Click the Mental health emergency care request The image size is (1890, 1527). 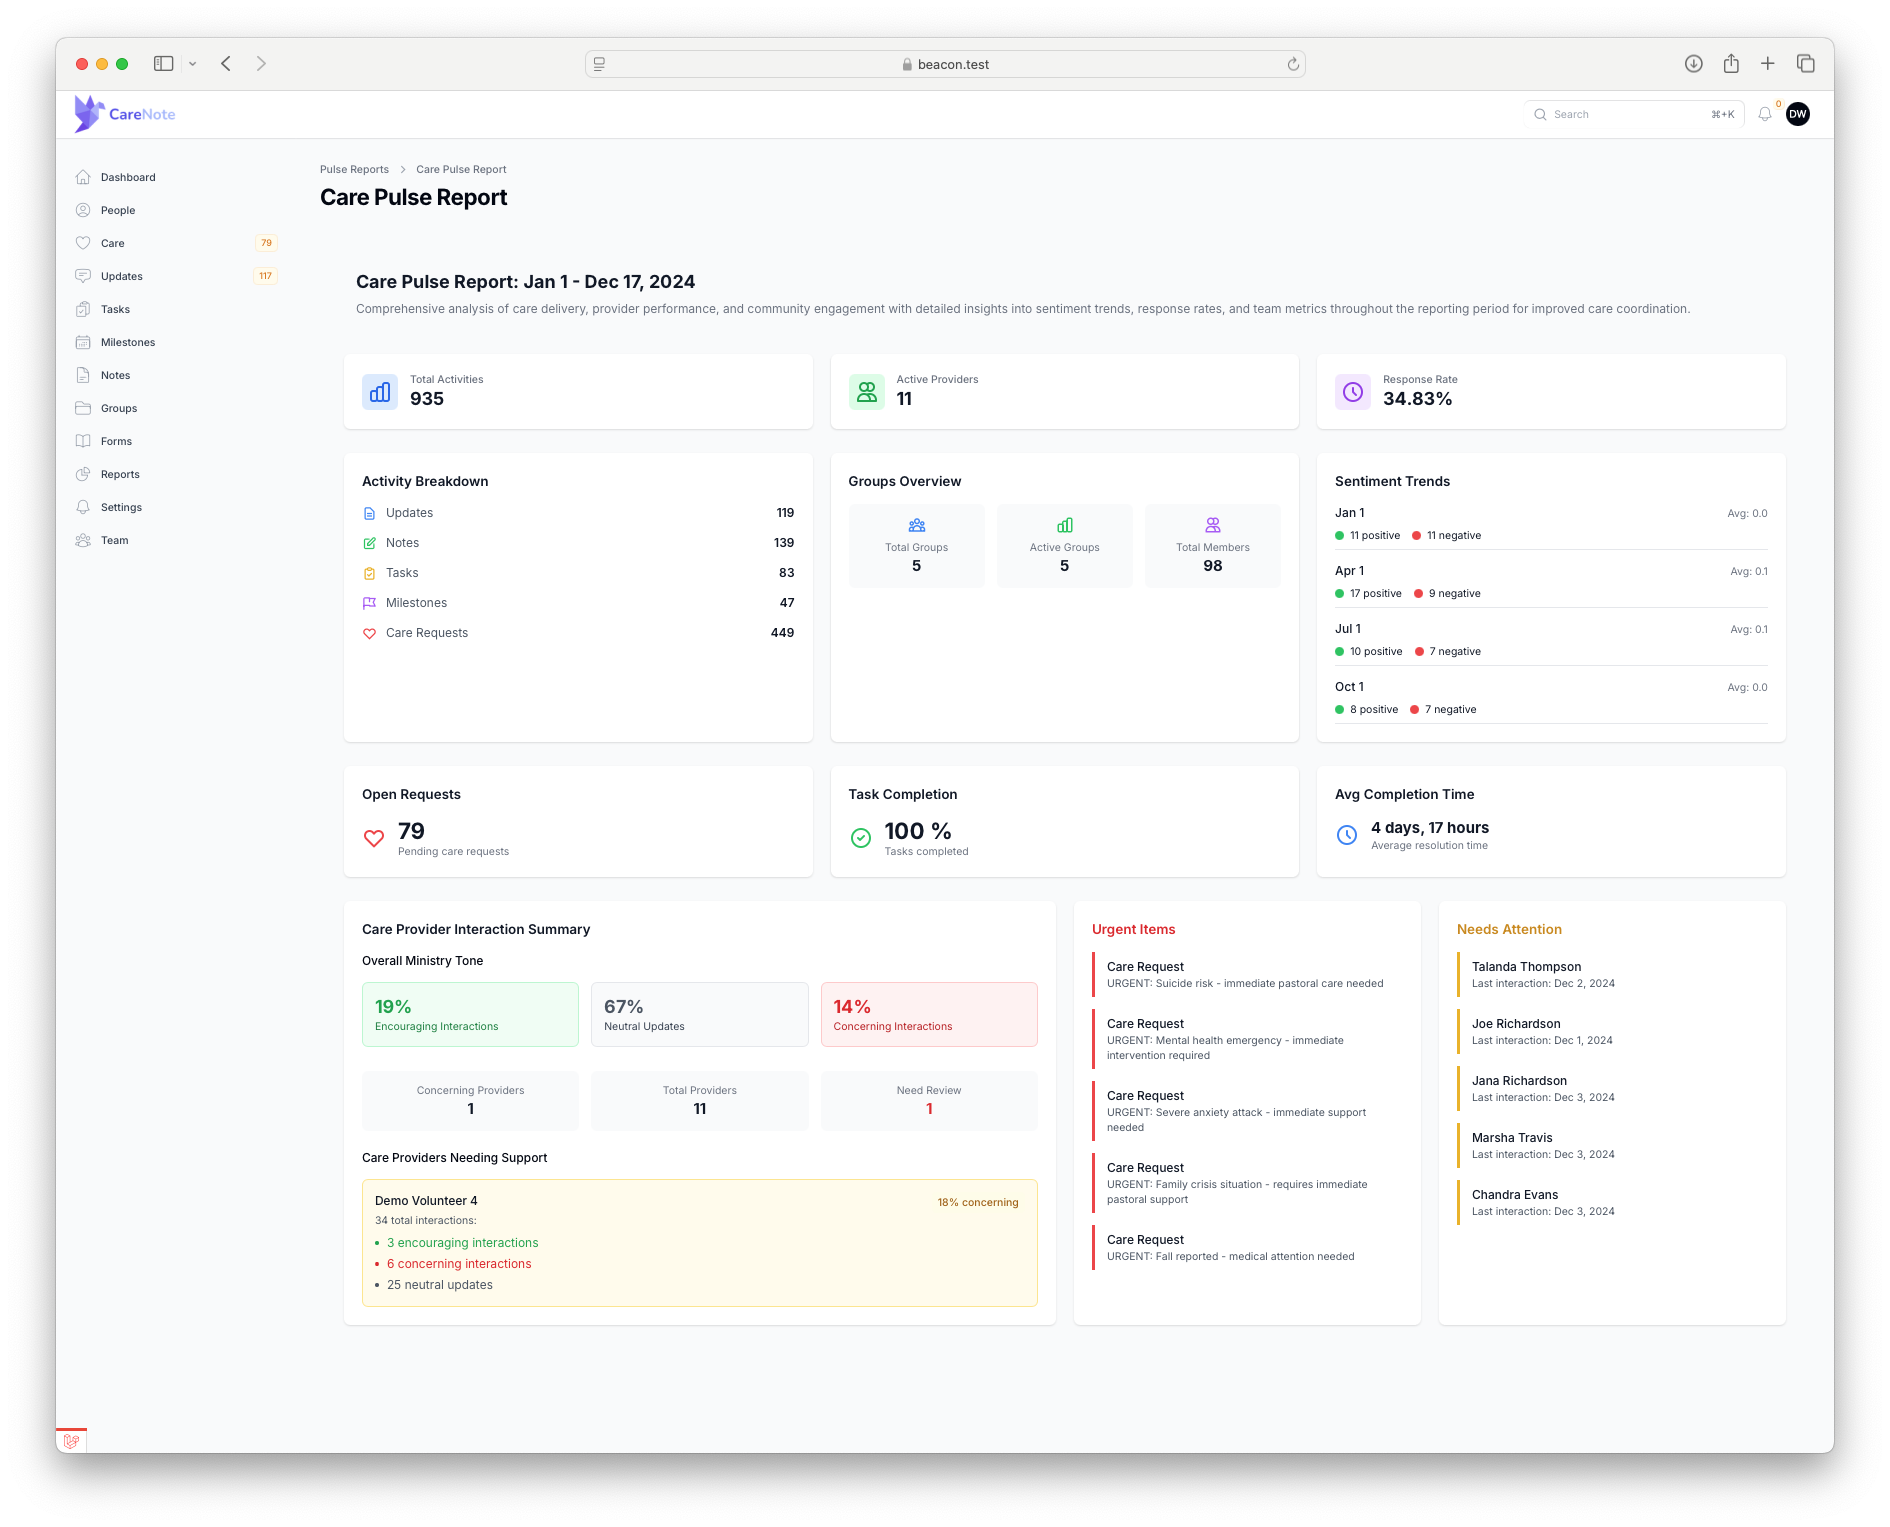(1247, 1039)
